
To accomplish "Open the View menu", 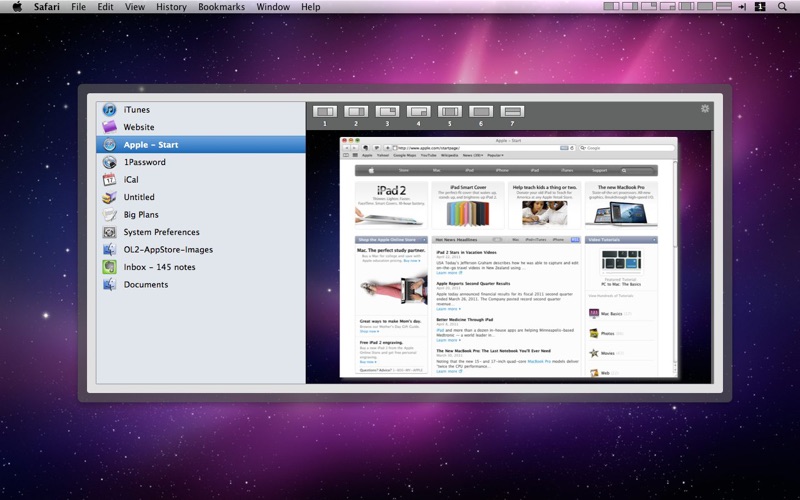I will [135, 7].
